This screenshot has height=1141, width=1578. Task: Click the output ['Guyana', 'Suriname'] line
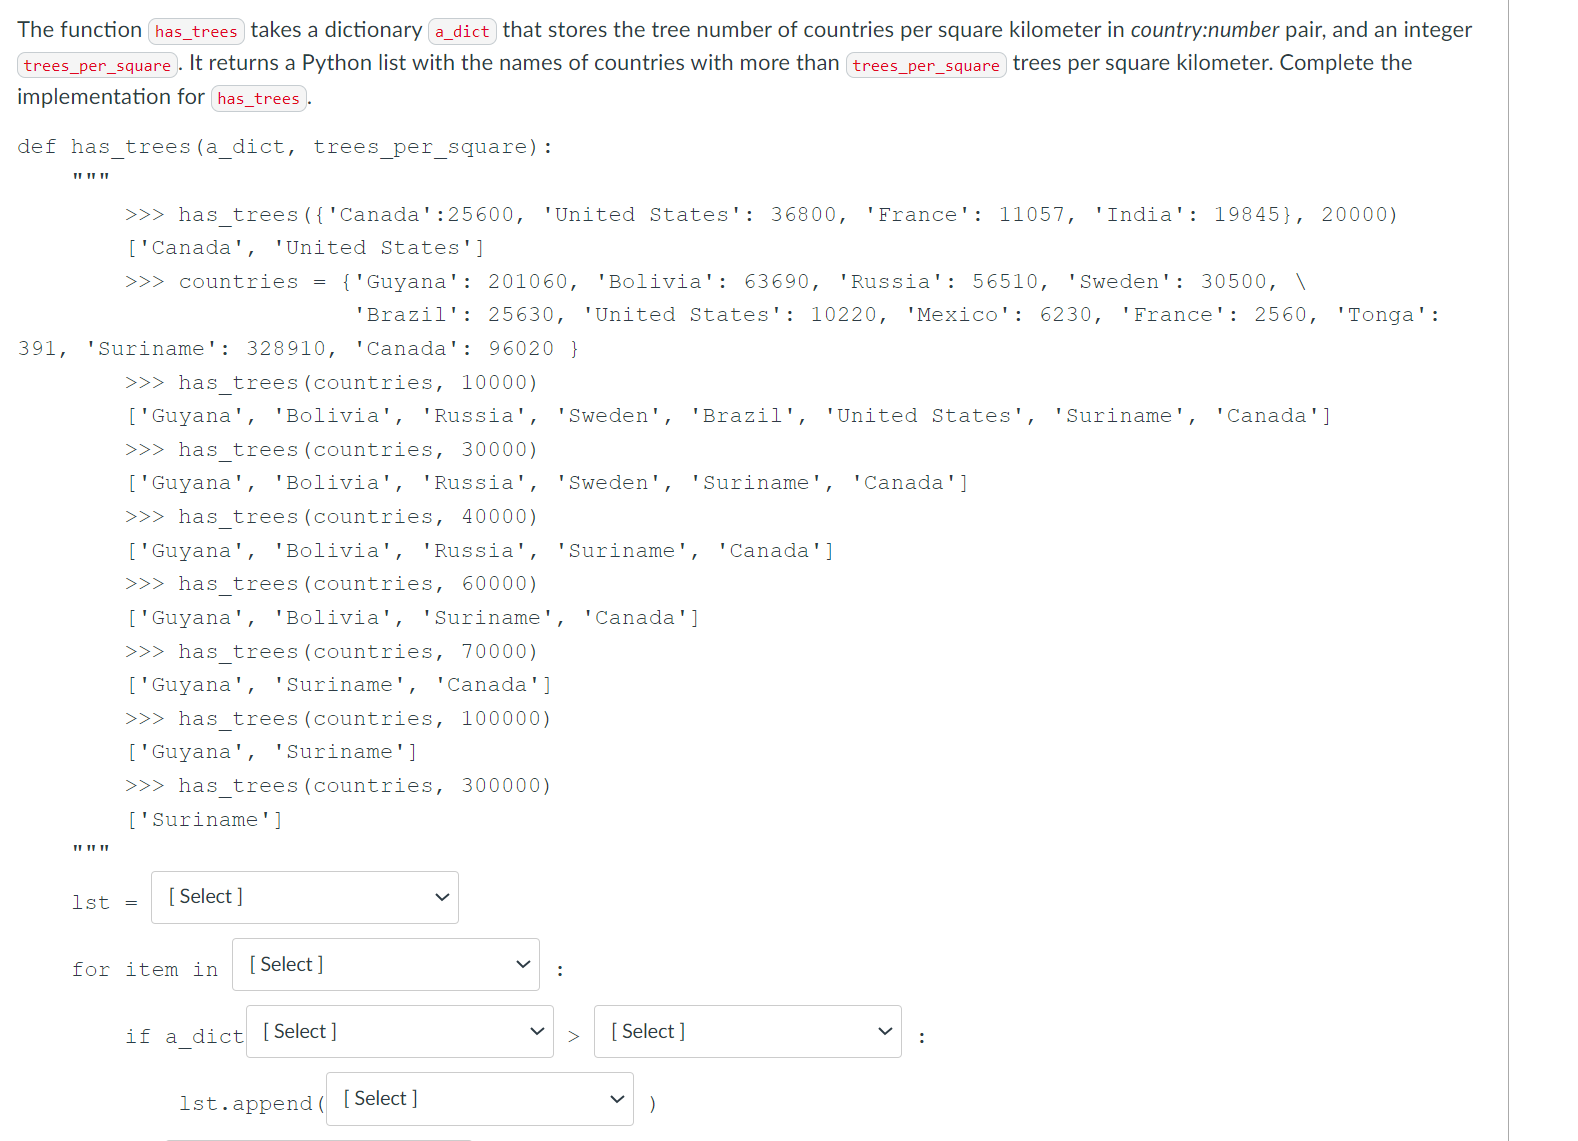[x=272, y=752]
